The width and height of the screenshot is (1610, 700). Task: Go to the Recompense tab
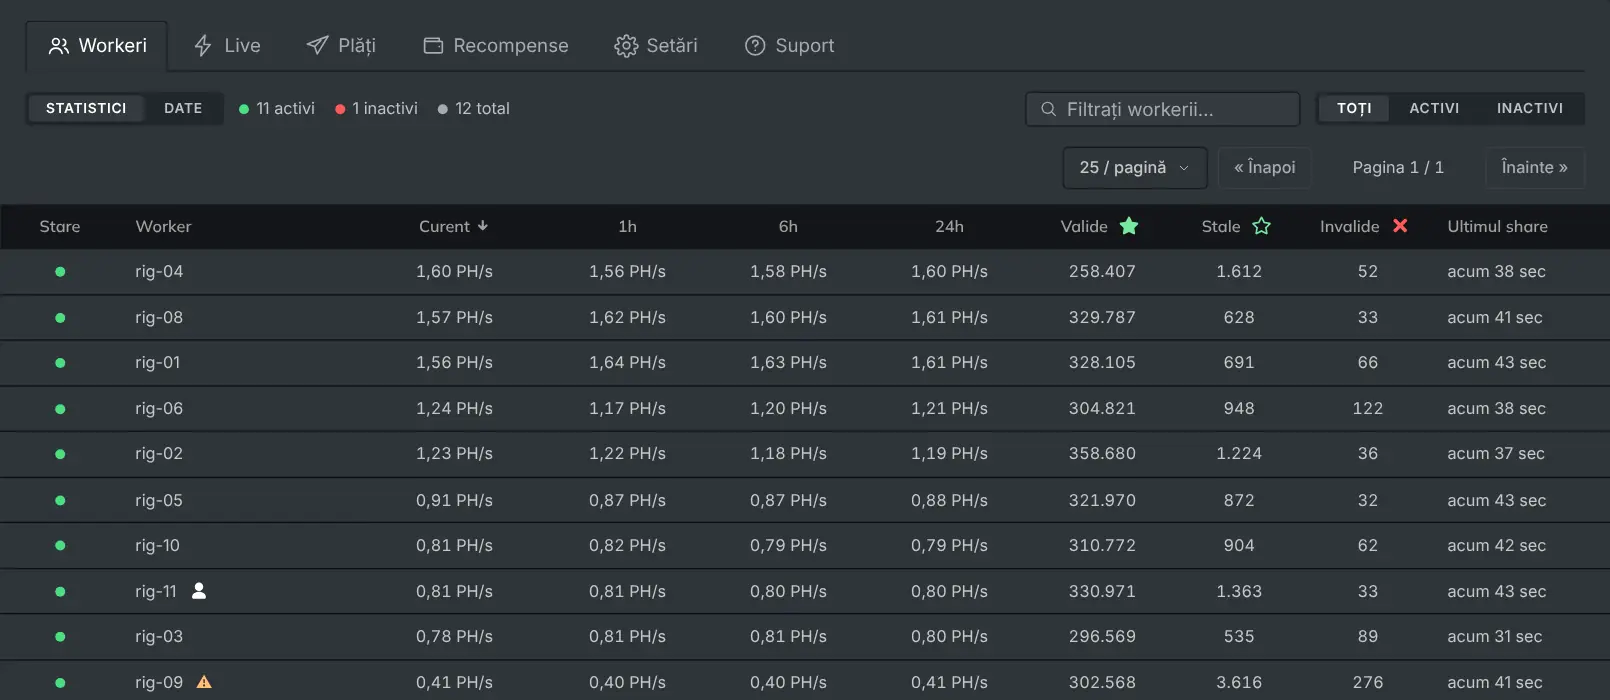pyautogui.click(x=496, y=46)
